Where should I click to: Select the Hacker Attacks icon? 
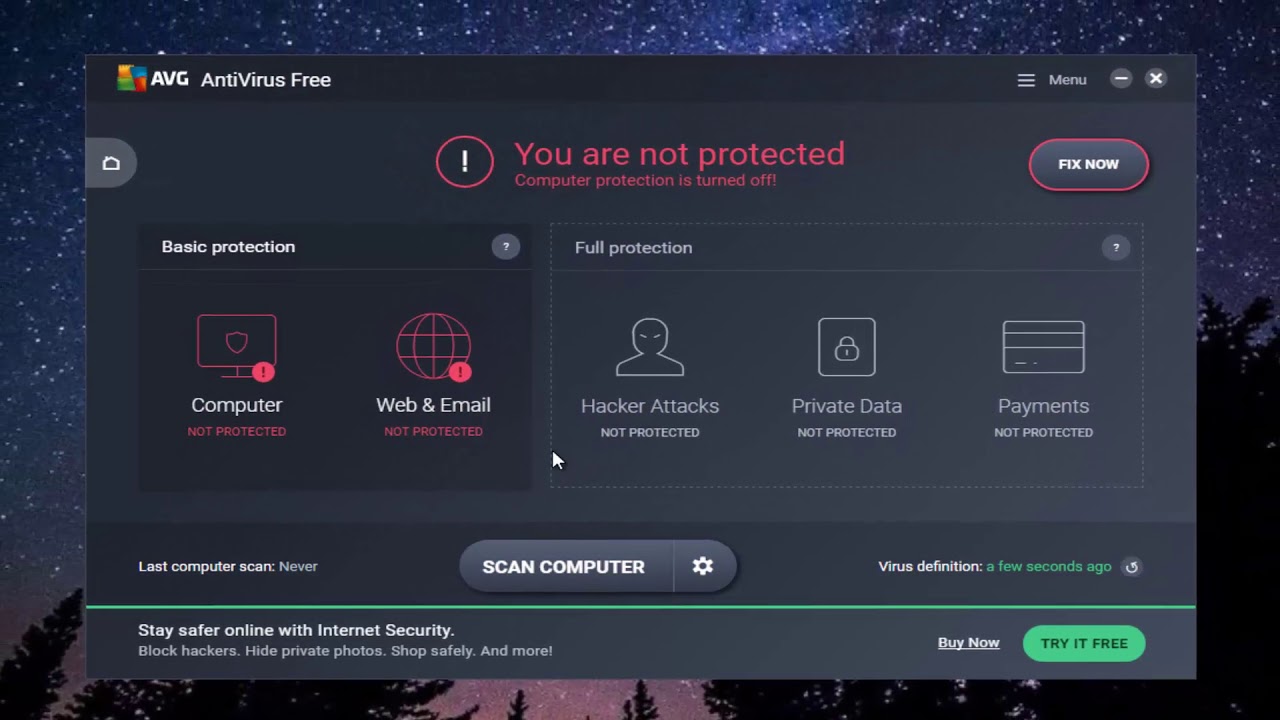(650, 347)
